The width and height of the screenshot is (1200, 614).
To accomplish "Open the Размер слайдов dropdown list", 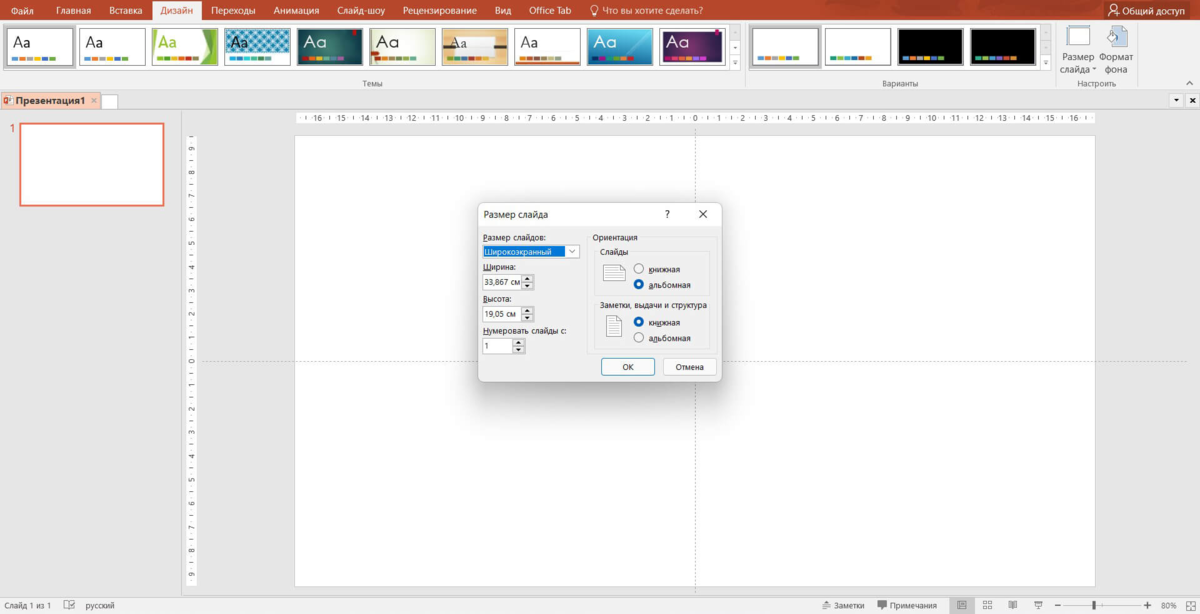I will (x=572, y=251).
